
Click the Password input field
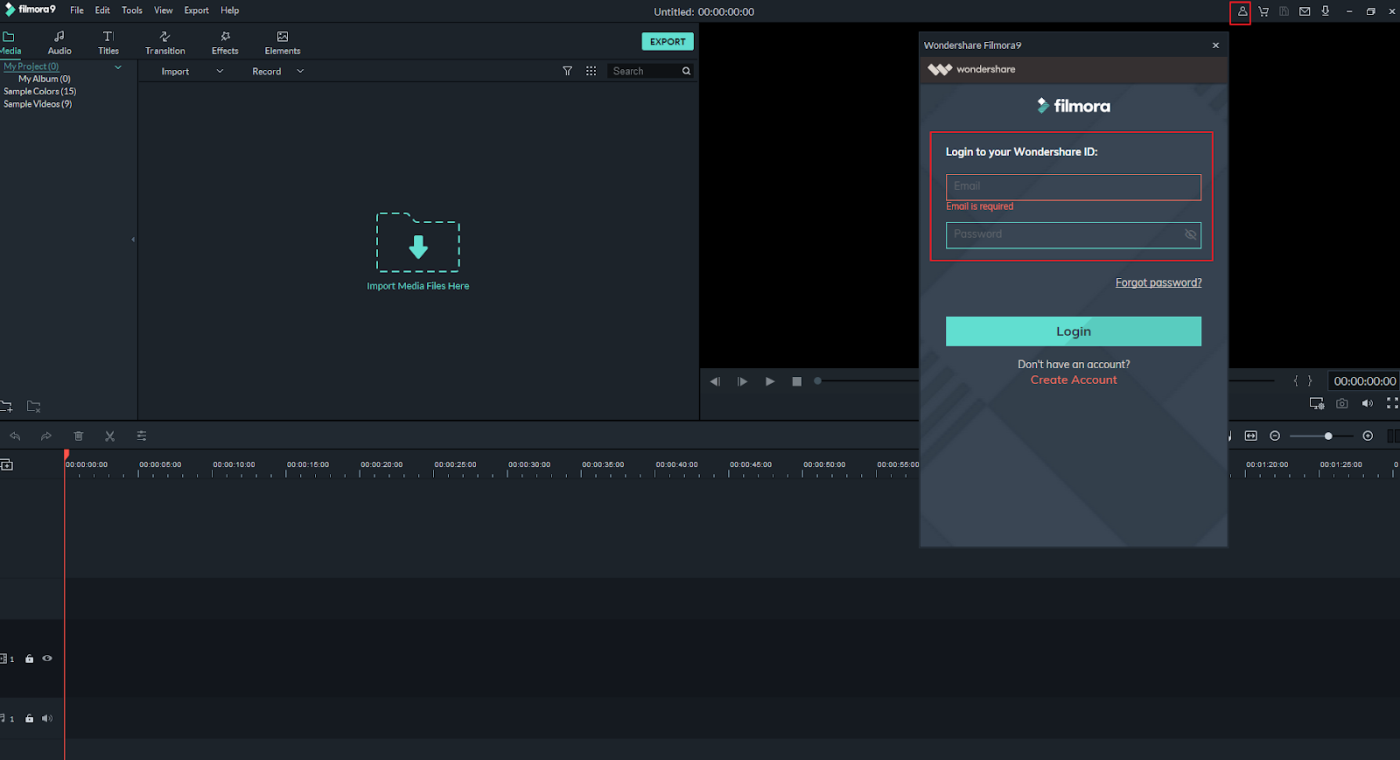click(x=1073, y=235)
